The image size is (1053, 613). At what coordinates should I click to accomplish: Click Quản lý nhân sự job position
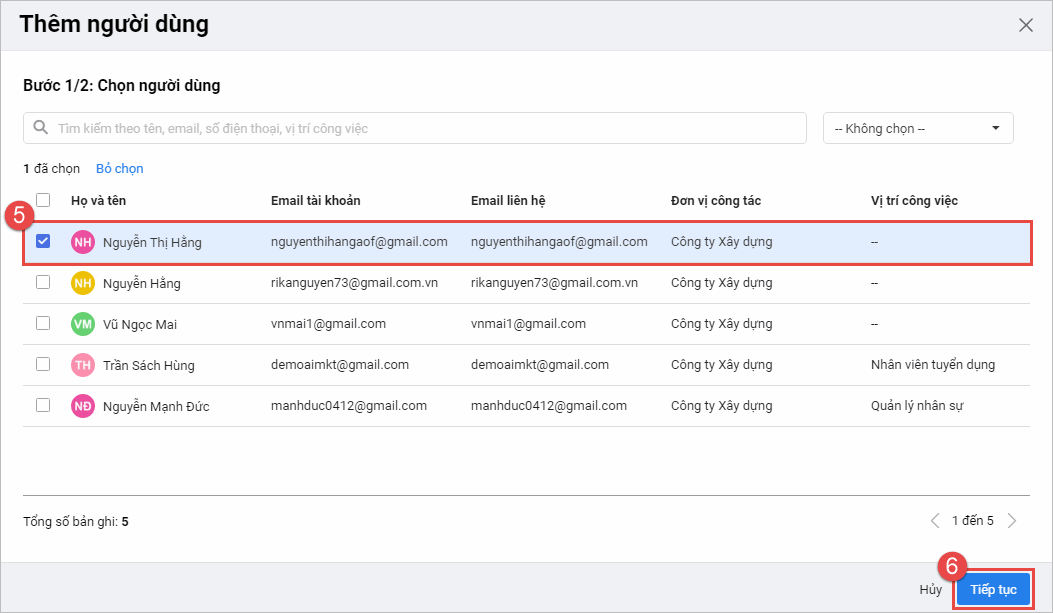point(917,406)
